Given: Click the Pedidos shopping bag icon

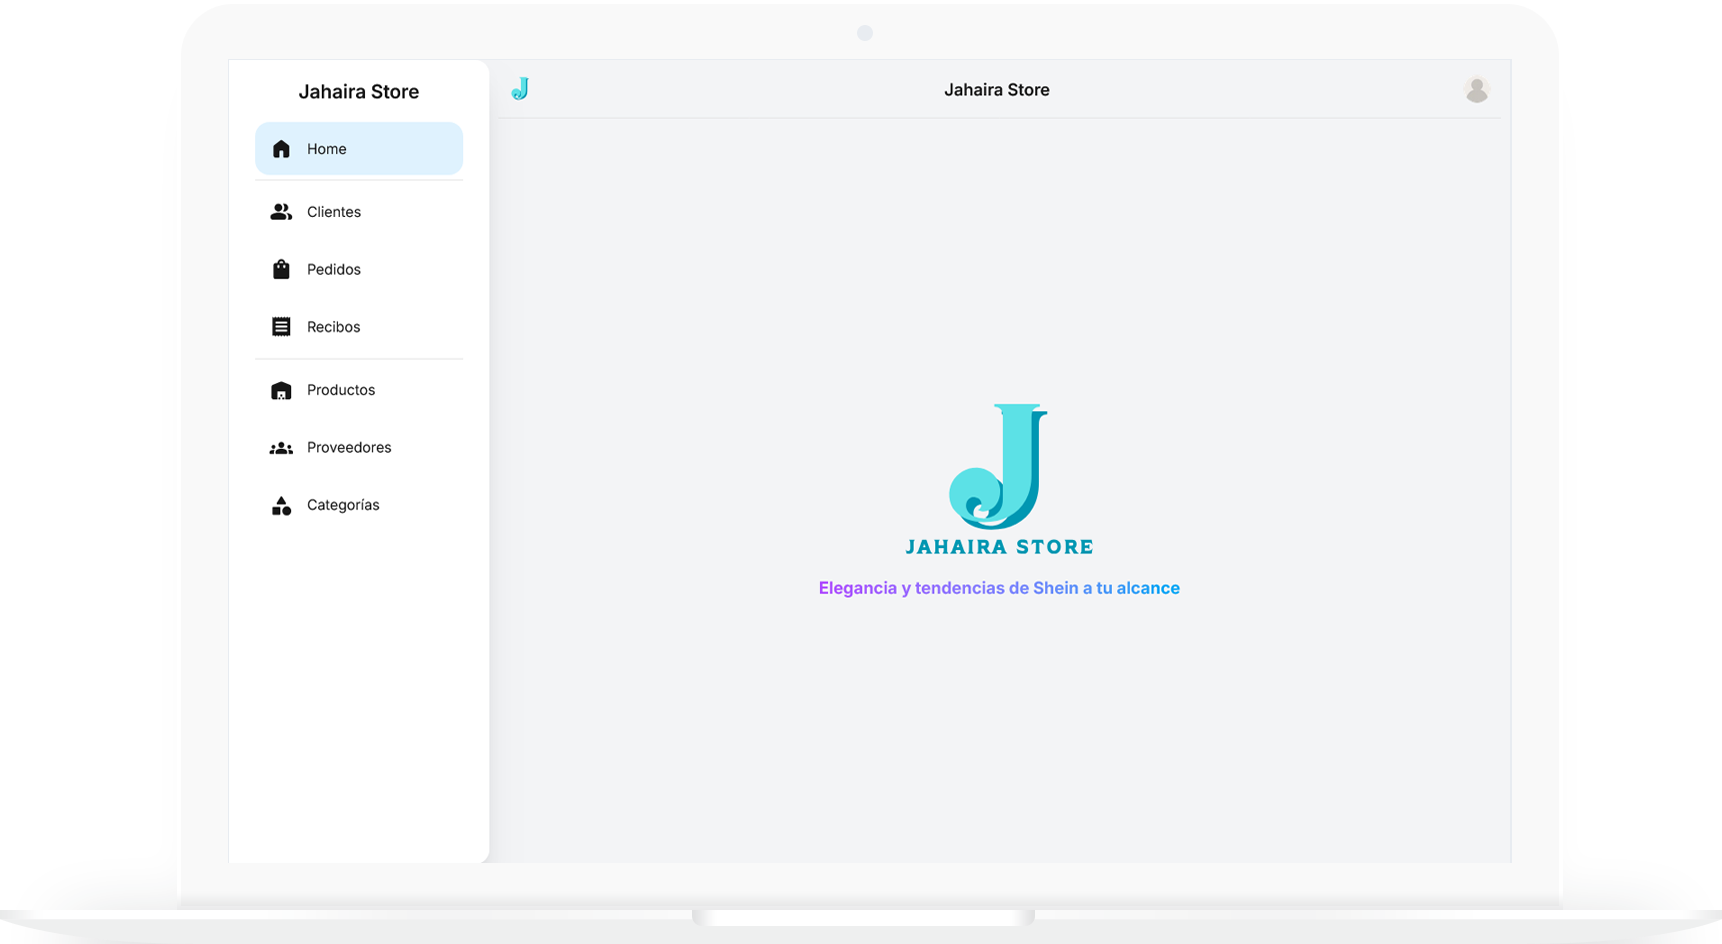Looking at the screenshot, I should pyautogui.click(x=281, y=269).
